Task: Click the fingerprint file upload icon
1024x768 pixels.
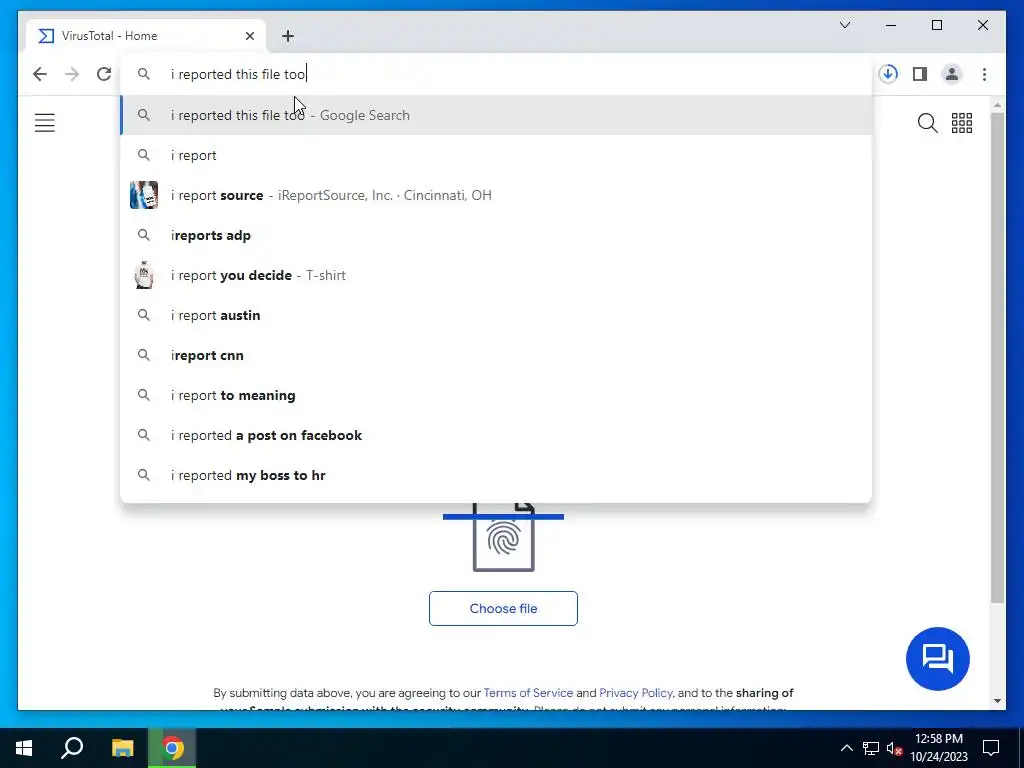Action: tap(504, 539)
